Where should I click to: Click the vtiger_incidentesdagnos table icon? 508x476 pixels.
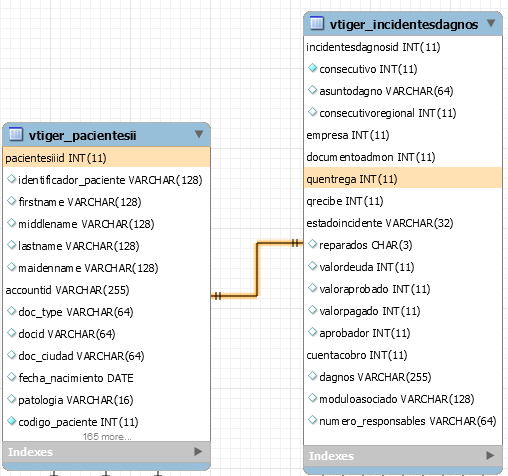[317, 23]
